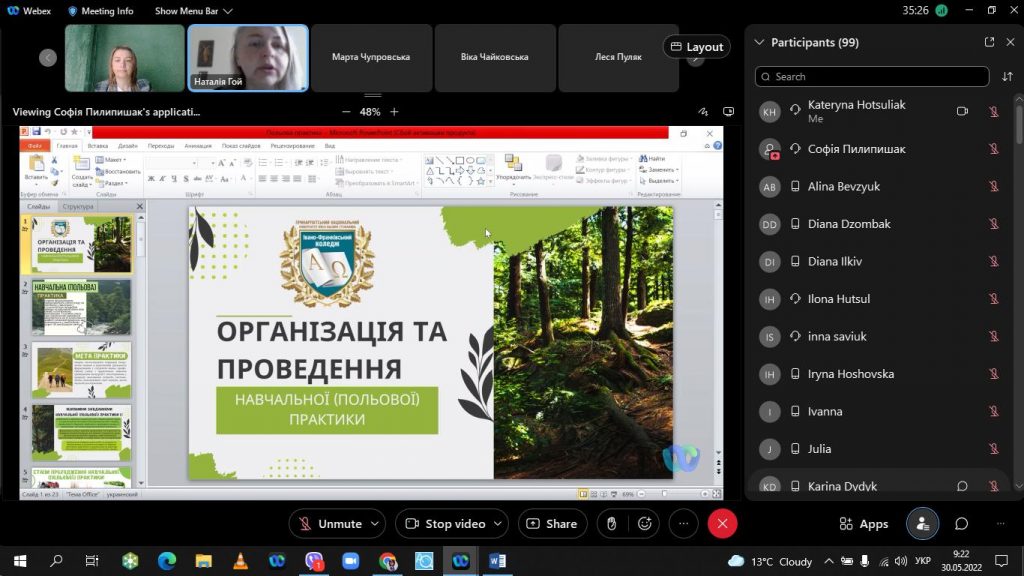Click the sort participants icon
The width and height of the screenshot is (1024, 576).
(1007, 77)
